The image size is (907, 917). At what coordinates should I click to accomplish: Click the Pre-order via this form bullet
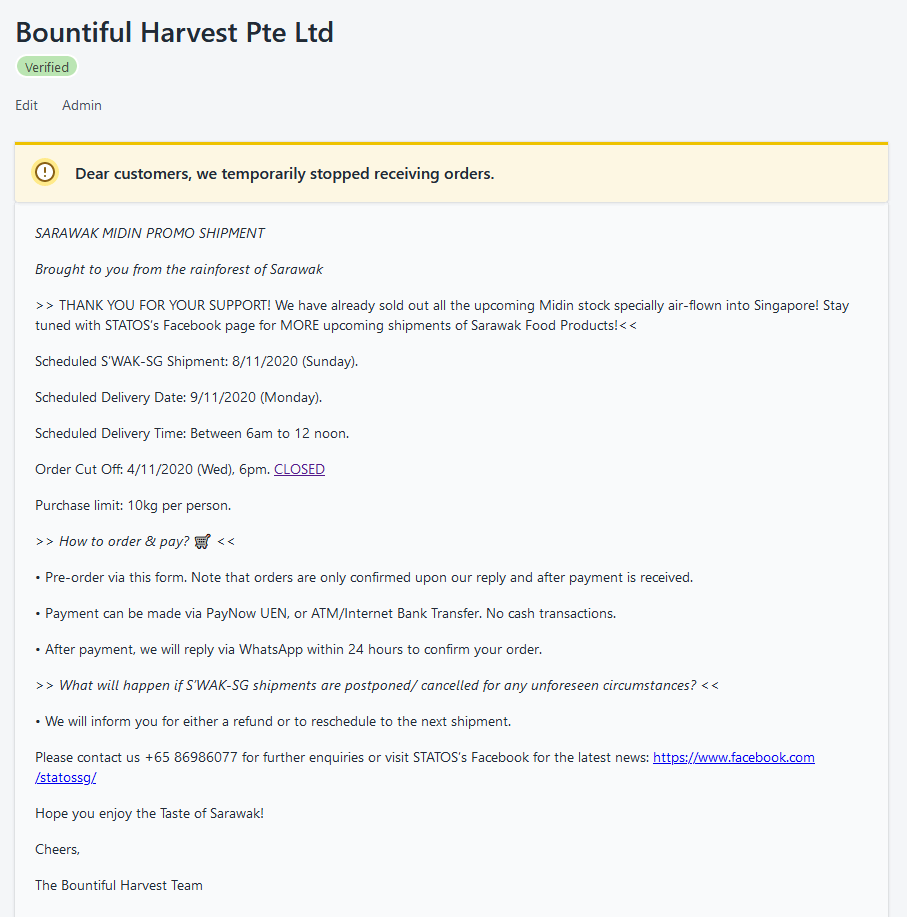click(x=364, y=578)
